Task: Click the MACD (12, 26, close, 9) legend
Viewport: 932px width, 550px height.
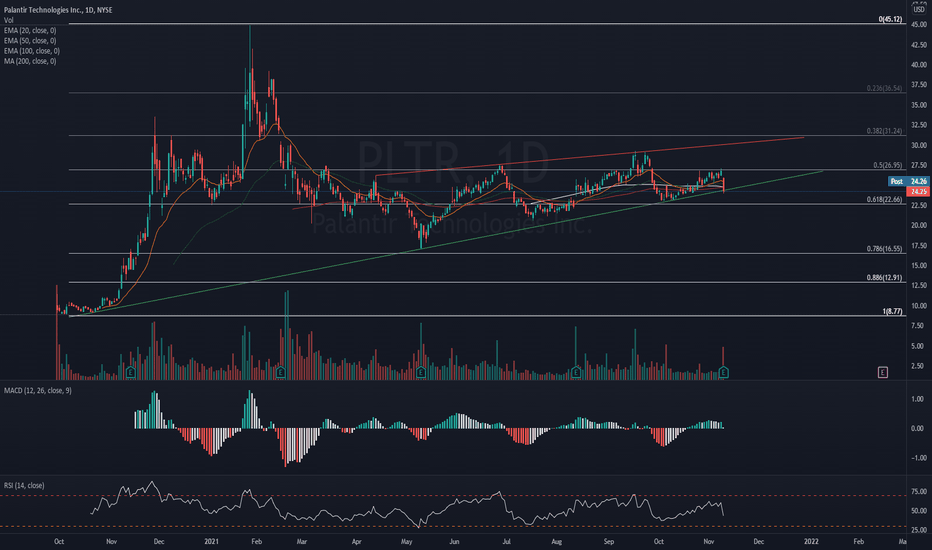Action: click(37, 391)
